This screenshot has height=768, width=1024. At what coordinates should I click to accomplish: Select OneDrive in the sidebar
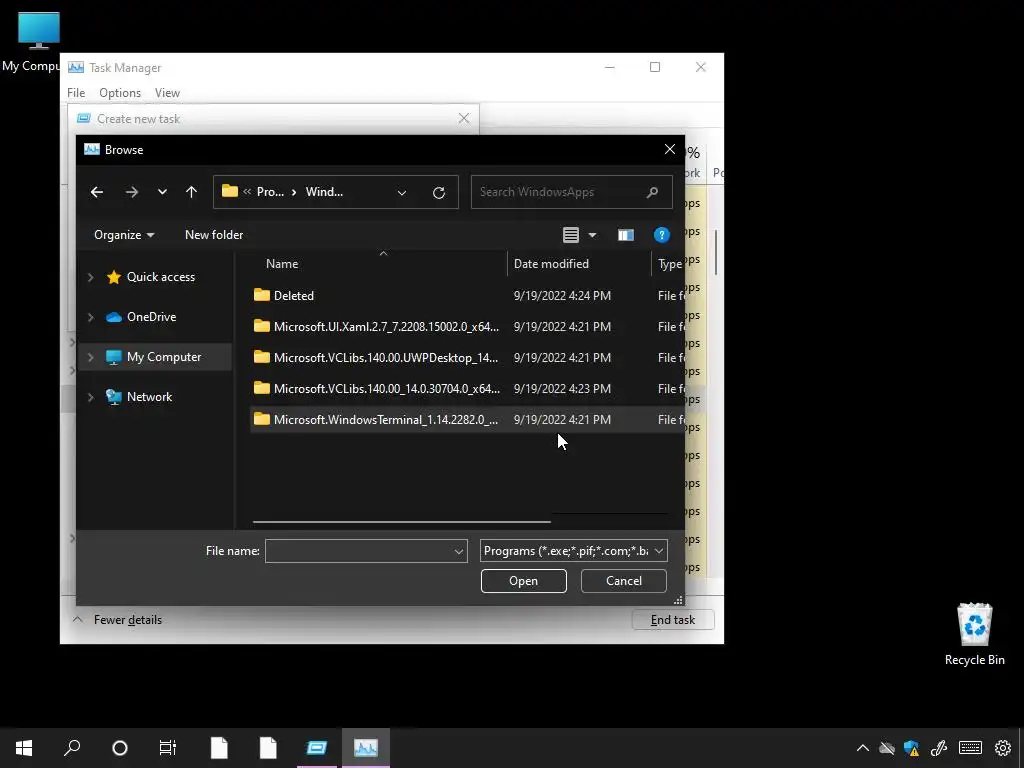pos(152,317)
